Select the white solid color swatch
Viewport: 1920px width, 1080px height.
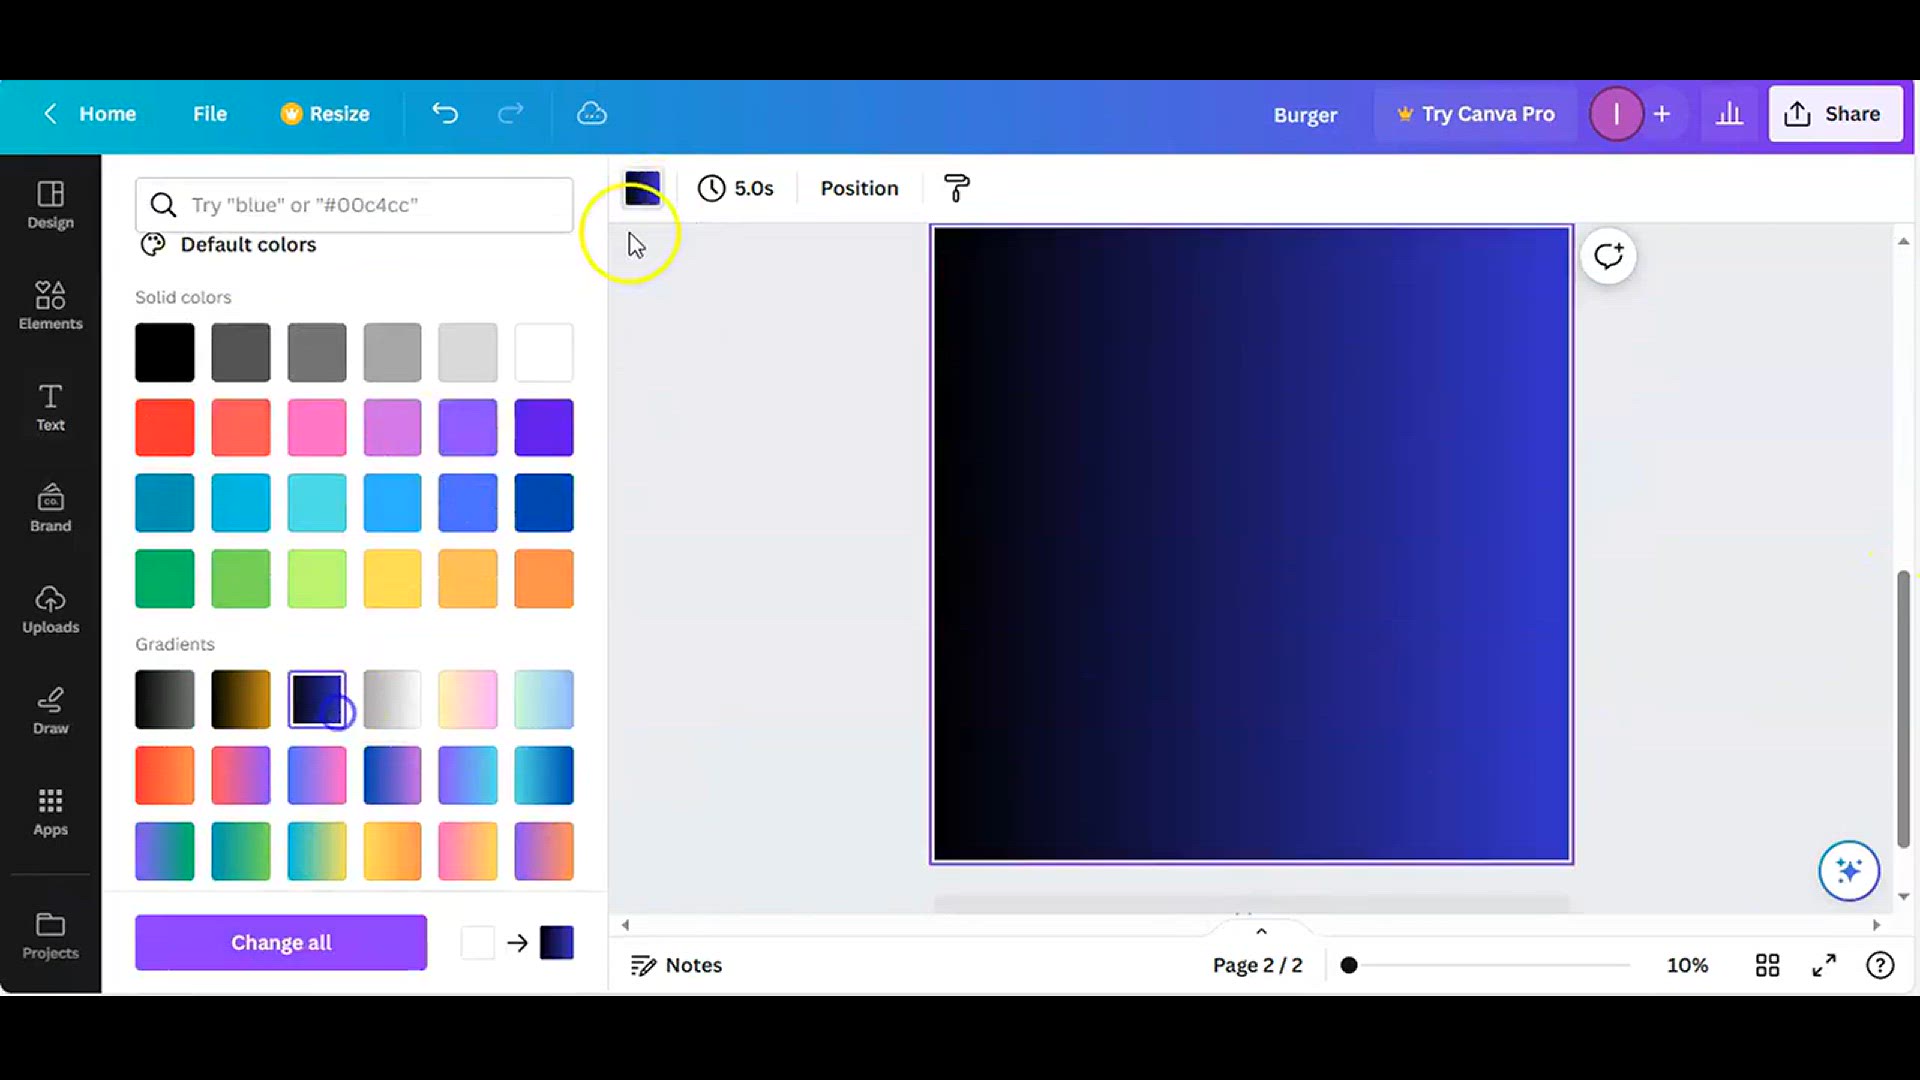(x=544, y=352)
